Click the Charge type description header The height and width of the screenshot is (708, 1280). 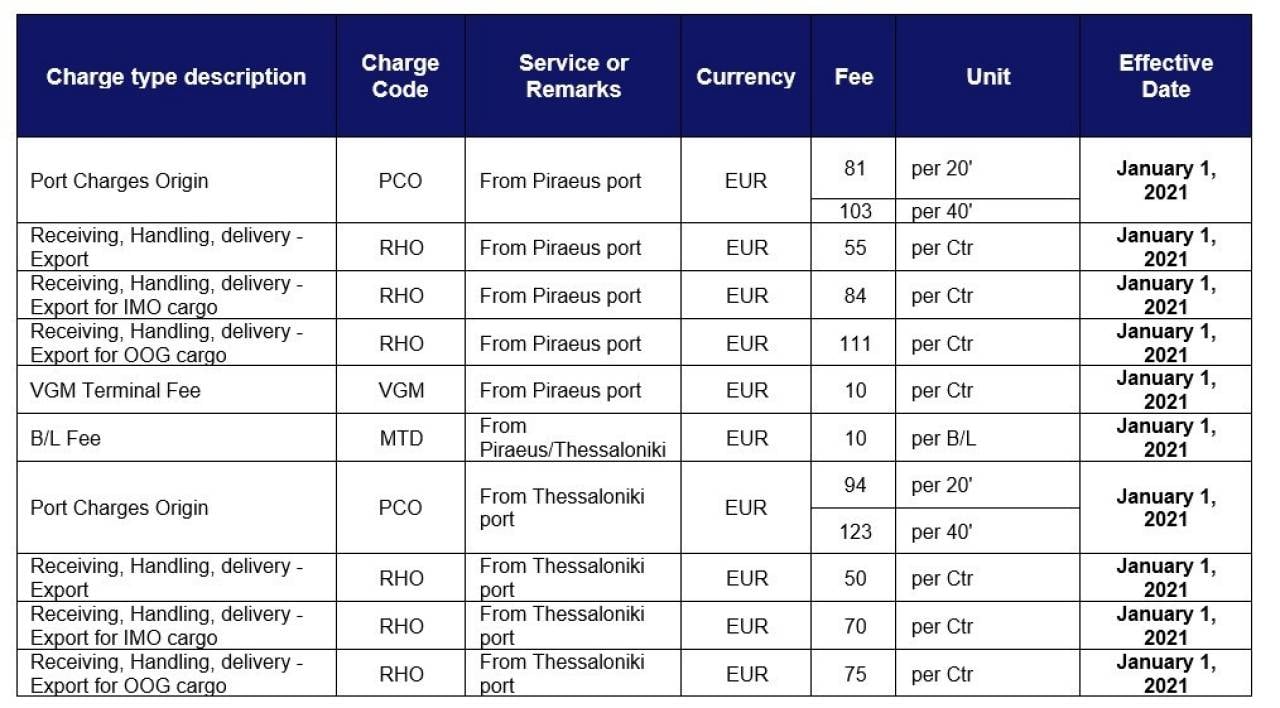(x=176, y=77)
